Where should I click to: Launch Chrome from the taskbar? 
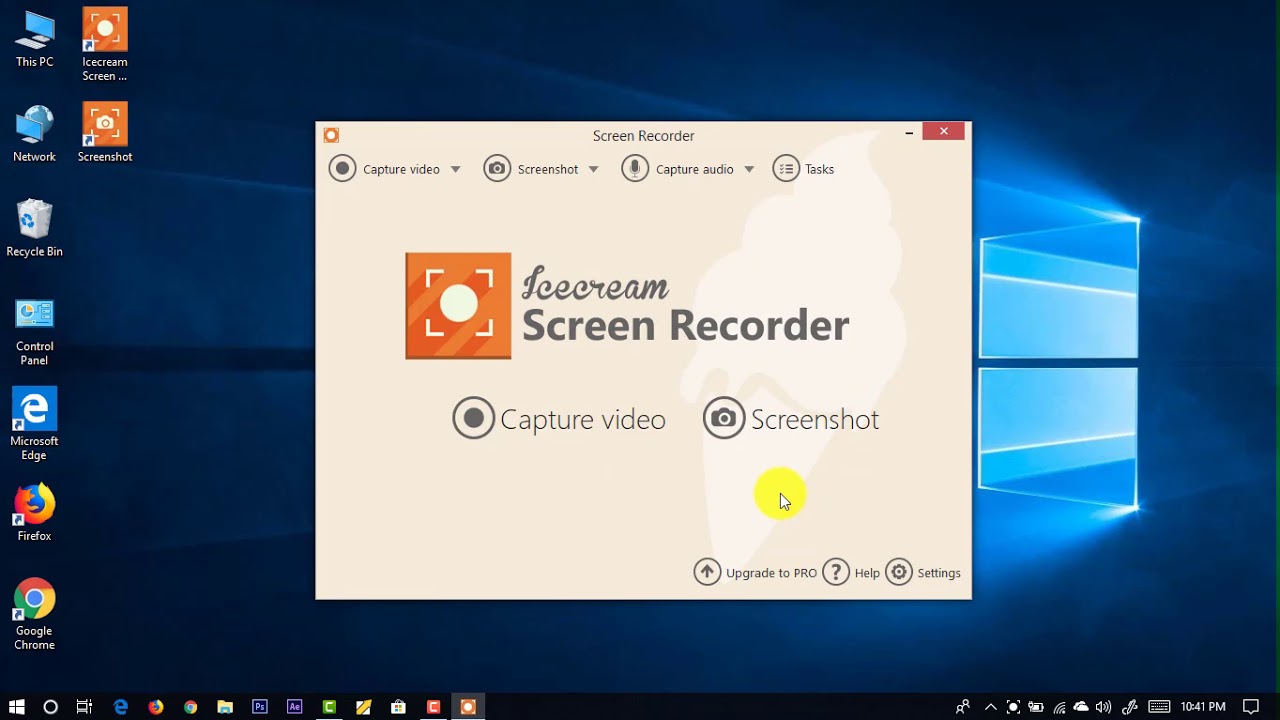coord(190,706)
